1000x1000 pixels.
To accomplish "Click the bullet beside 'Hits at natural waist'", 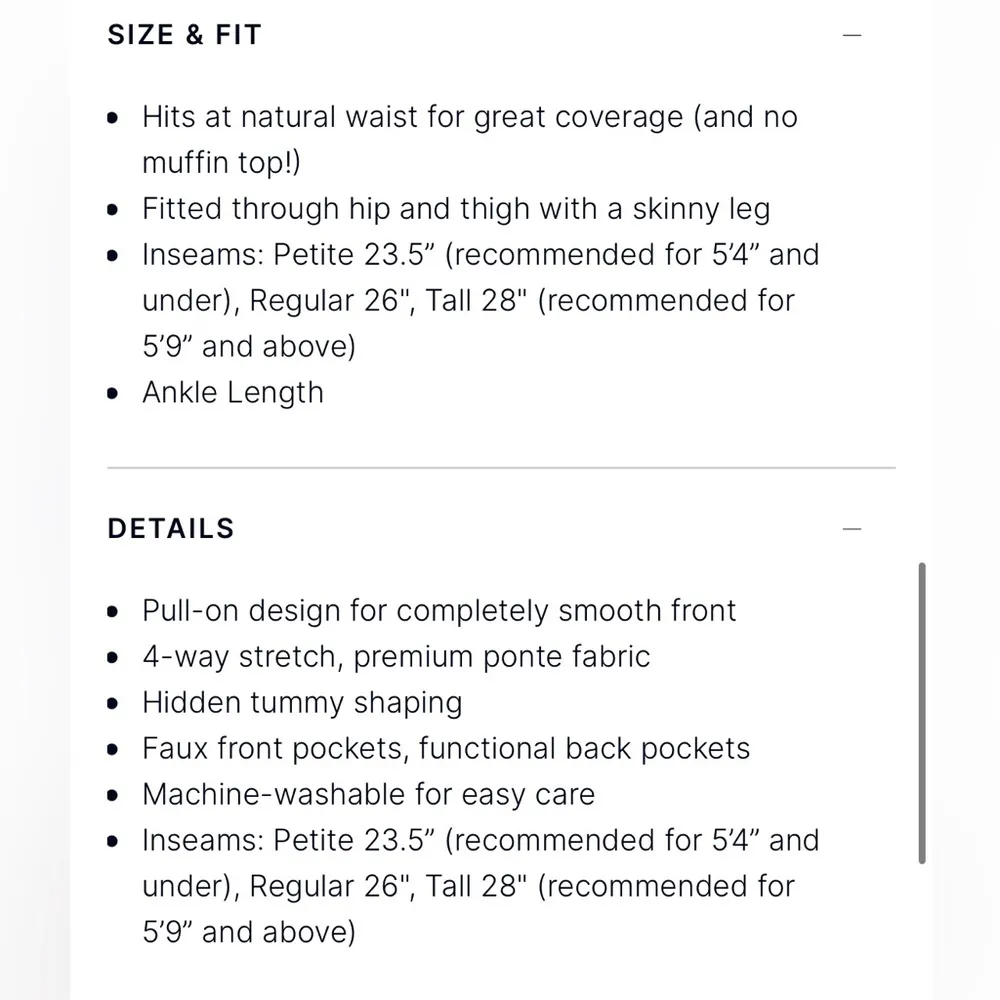I will point(112,118).
